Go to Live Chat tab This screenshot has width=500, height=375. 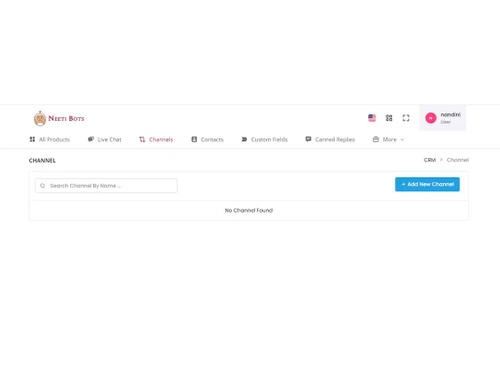coord(105,139)
